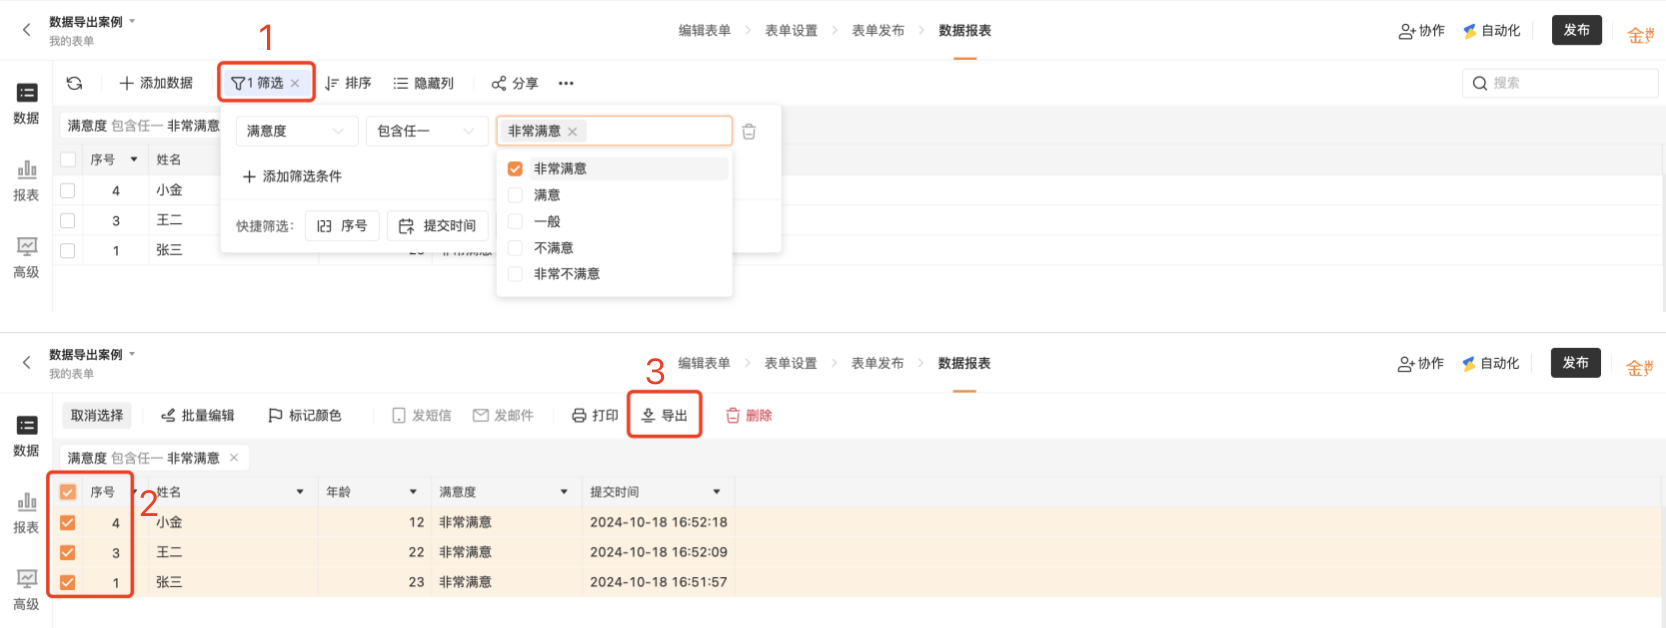Click 隐藏列 in the top toolbar
The width and height of the screenshot is (1666, 628).
423,83
